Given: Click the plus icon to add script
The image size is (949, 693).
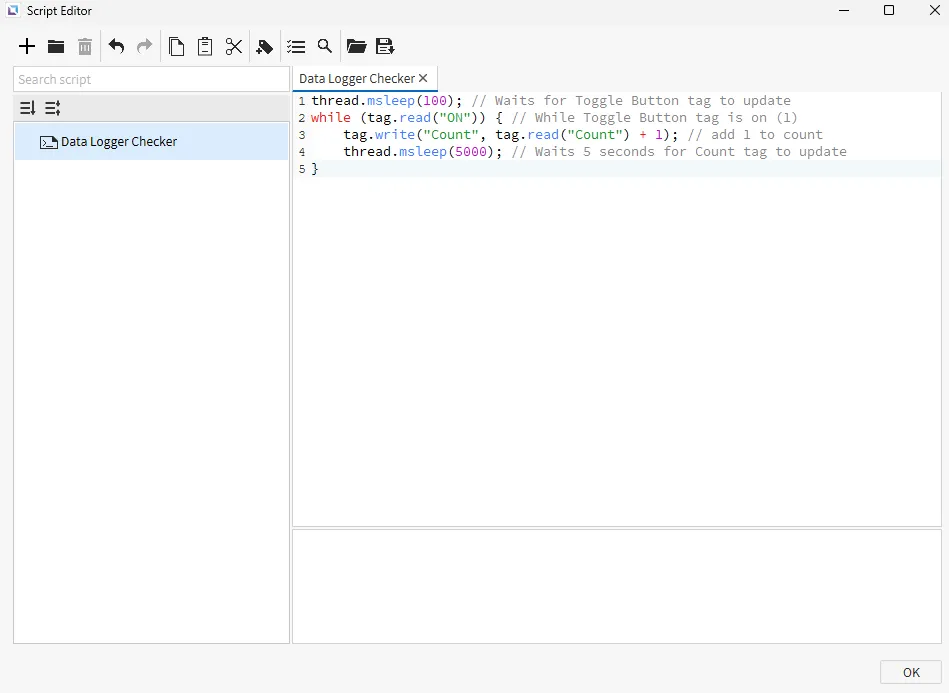Looking at the screenshot, I should 27,46.
